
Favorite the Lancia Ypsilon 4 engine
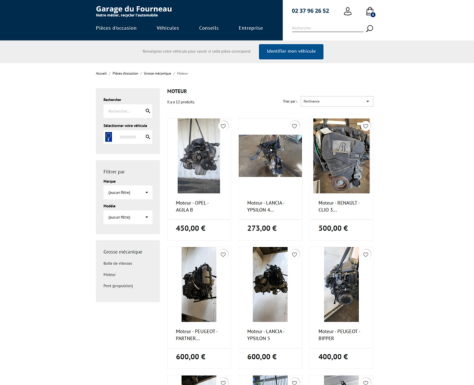294,126
